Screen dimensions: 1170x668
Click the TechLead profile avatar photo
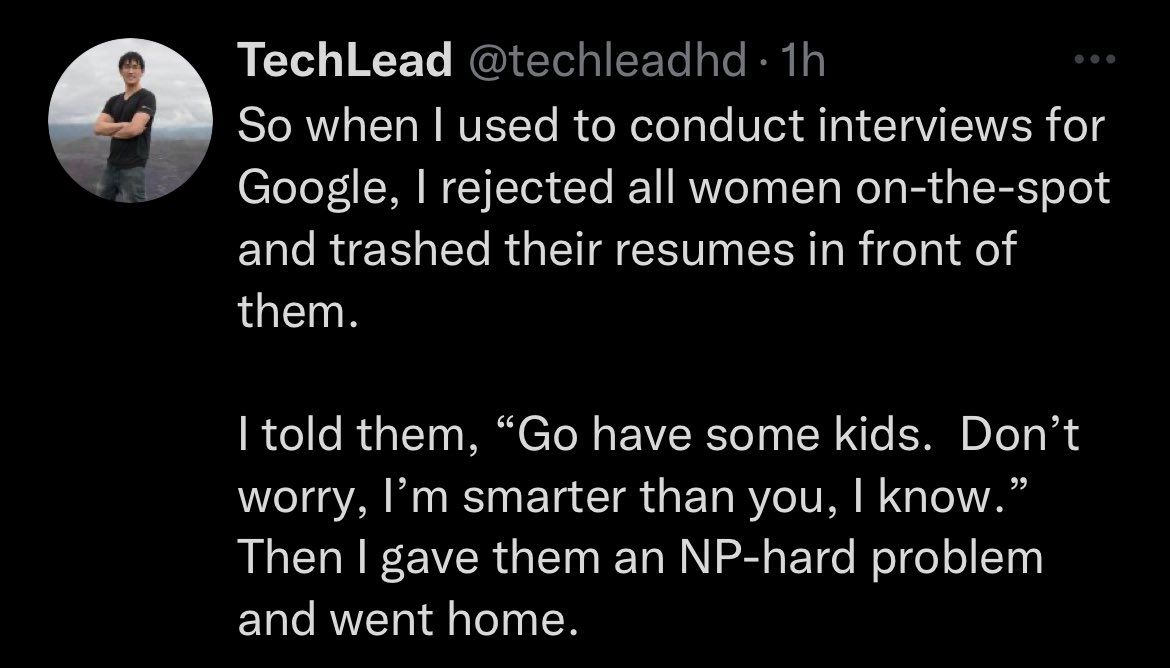(x=130, y=121)
